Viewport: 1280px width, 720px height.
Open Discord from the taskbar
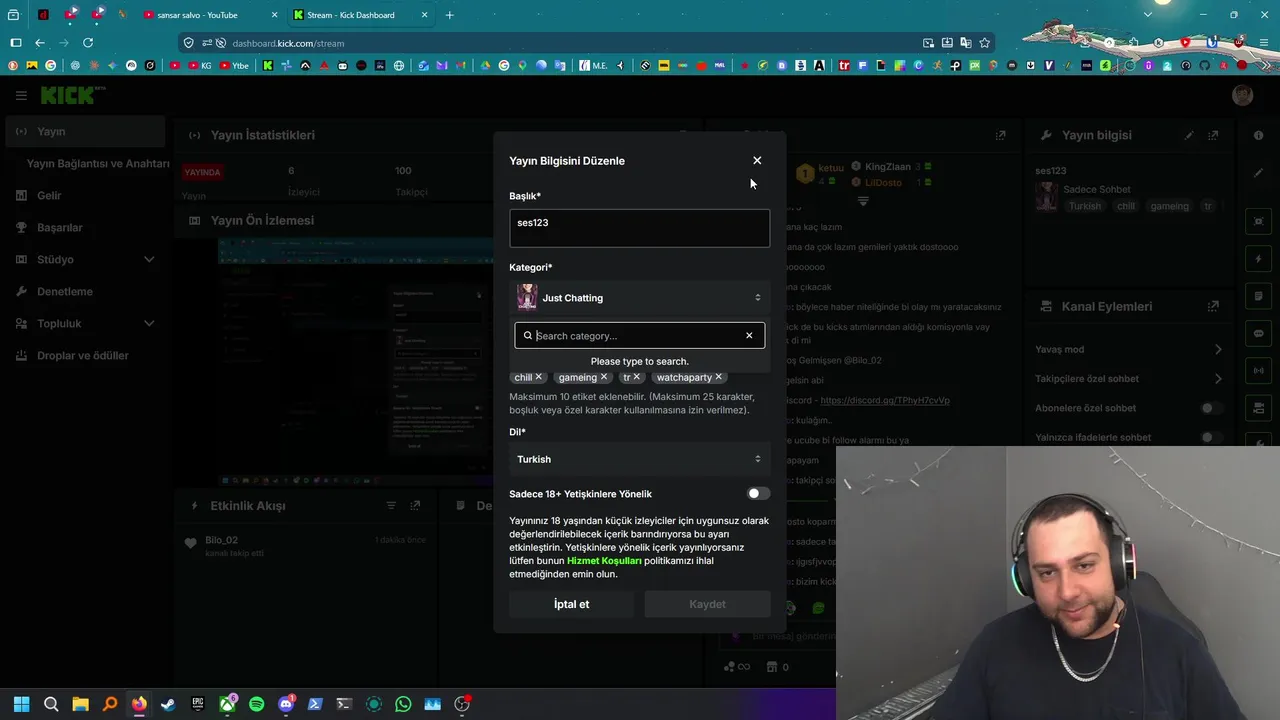[286, 704]
